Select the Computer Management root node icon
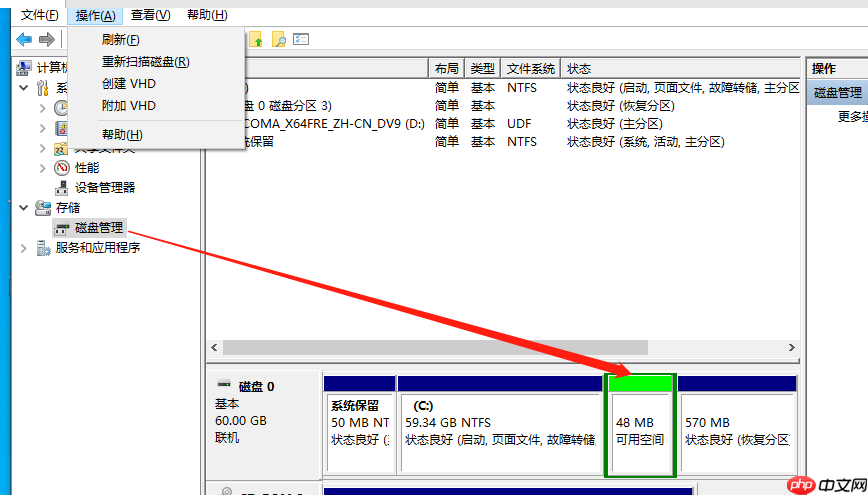 pyautogui.click(x=24, y=68)
